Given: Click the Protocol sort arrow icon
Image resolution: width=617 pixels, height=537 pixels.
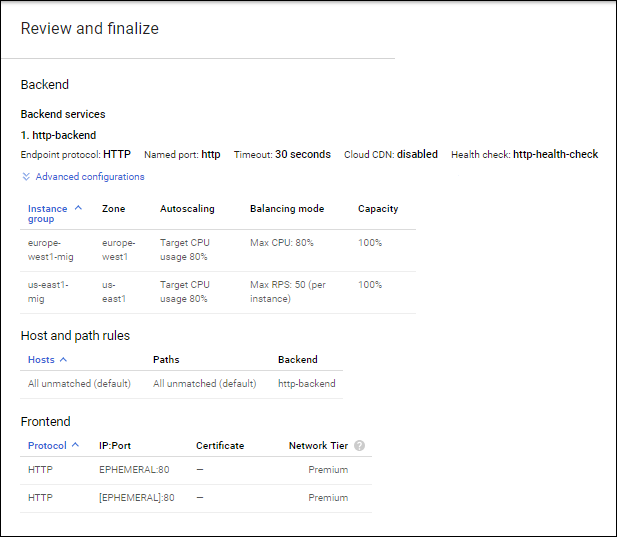Looking at the screenshot, I should tap(76, 445).
